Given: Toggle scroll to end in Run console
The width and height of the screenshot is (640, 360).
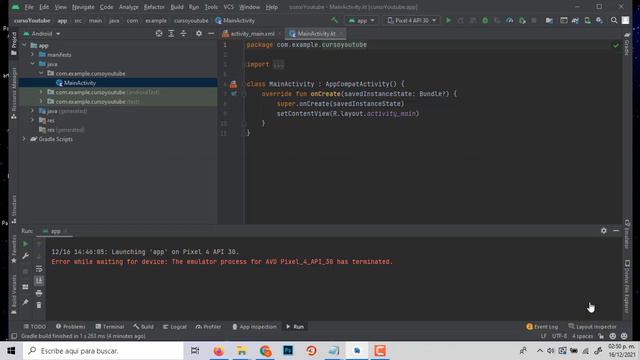Looking at the screenshot, I should pos(39,280).
